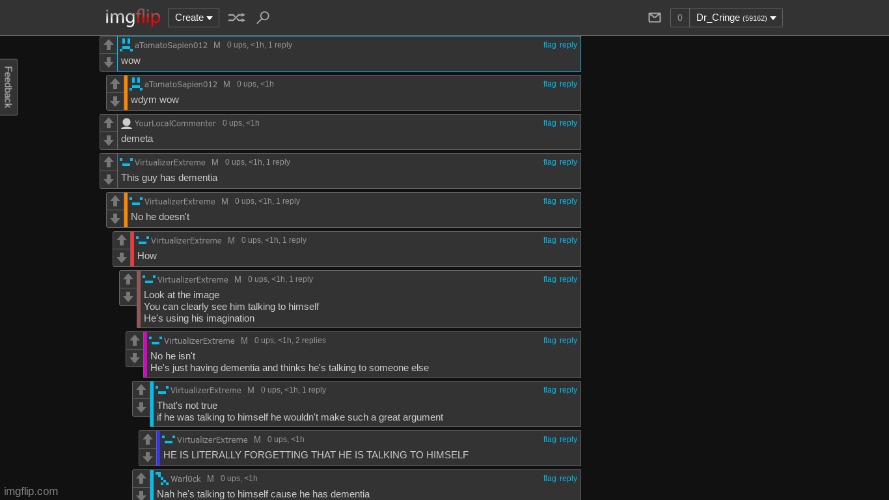The image size is (889, 500).
Task: Open YourLocalCommenter's profile name
Action: point(175,124)
